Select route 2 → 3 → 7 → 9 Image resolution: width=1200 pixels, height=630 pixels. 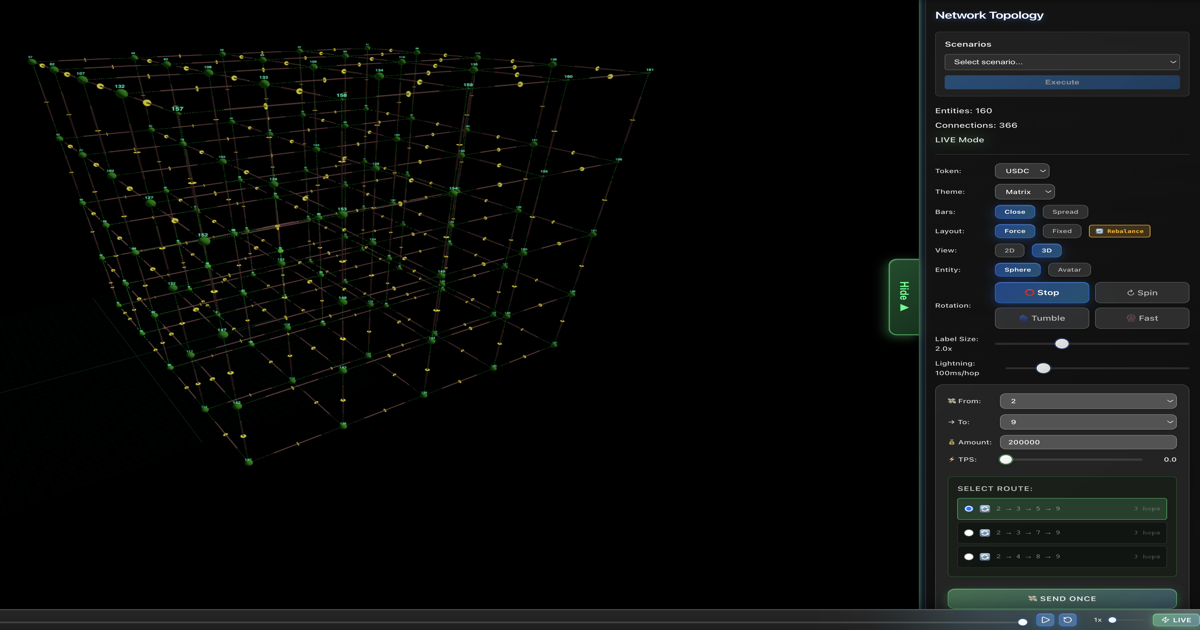click(x=1061, y=533)
